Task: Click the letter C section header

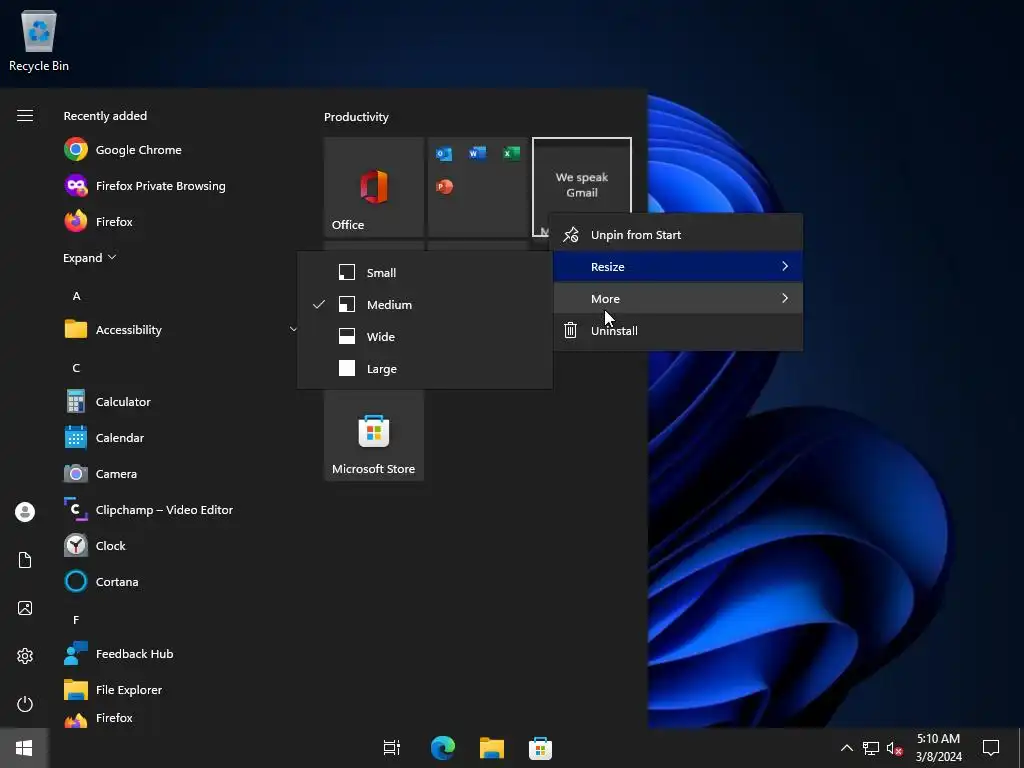Action: pyautogui.click(x=76, y=368)
